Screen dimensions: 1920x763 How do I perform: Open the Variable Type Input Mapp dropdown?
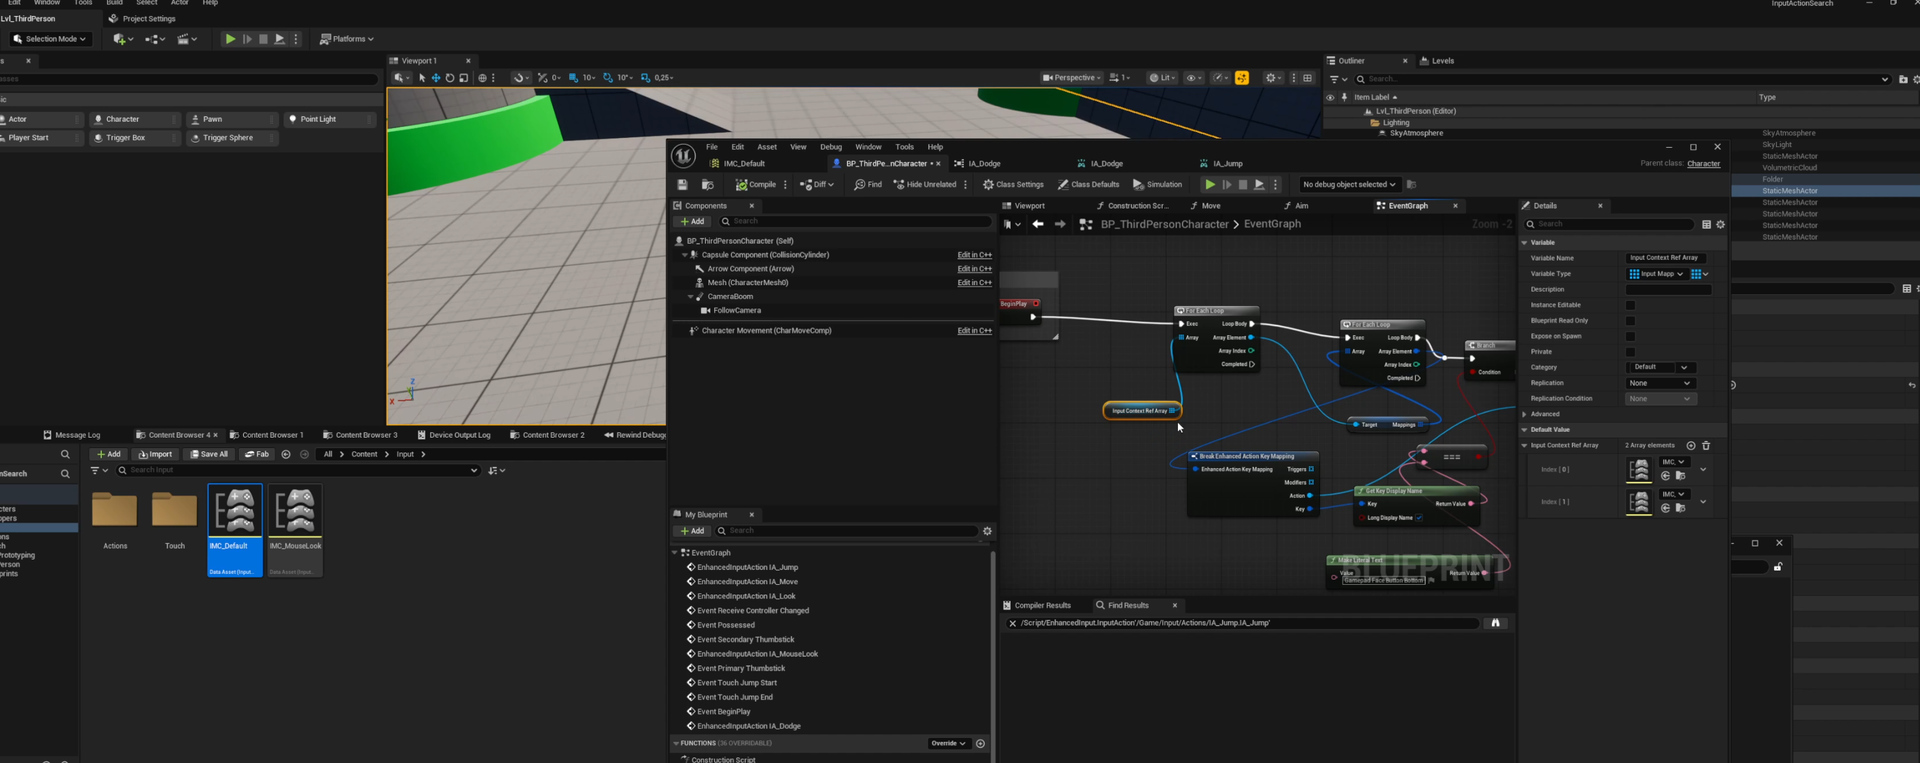click(1657, 274)
